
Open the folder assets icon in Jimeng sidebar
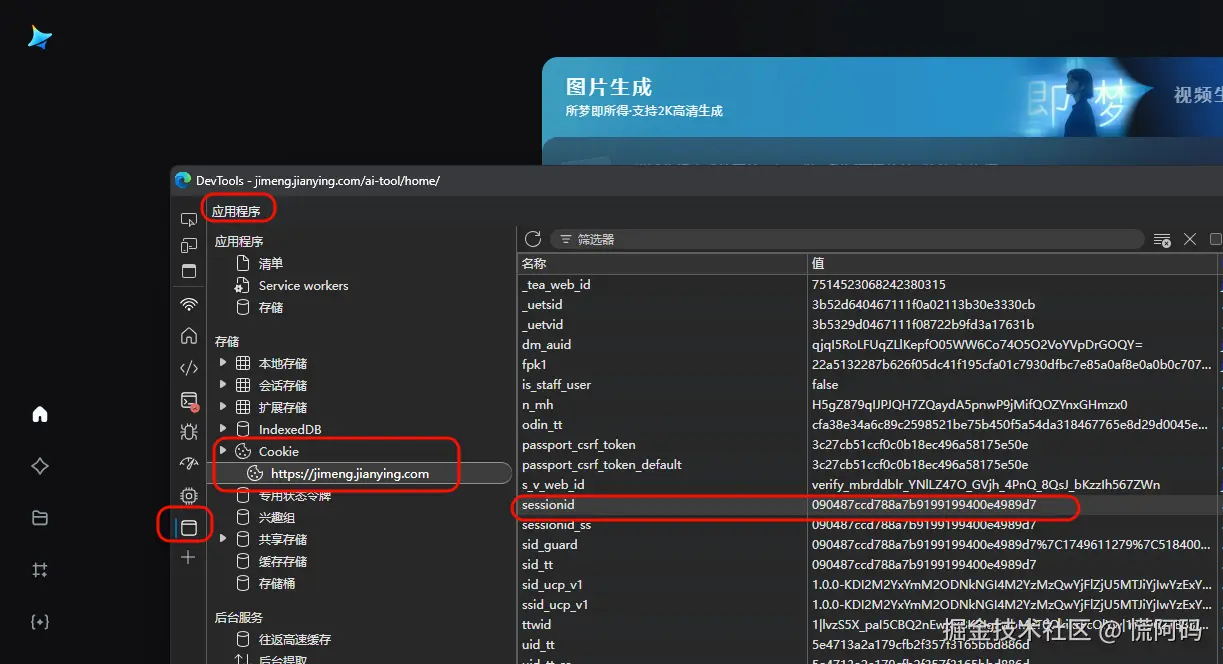coord(40,518)
